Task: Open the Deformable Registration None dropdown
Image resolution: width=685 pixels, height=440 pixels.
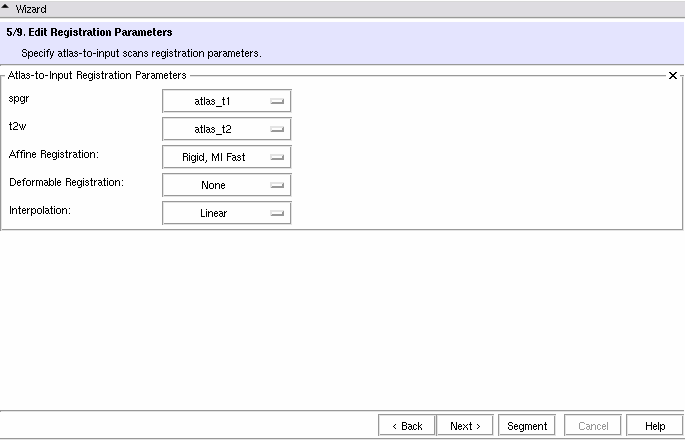Action: 226,185
